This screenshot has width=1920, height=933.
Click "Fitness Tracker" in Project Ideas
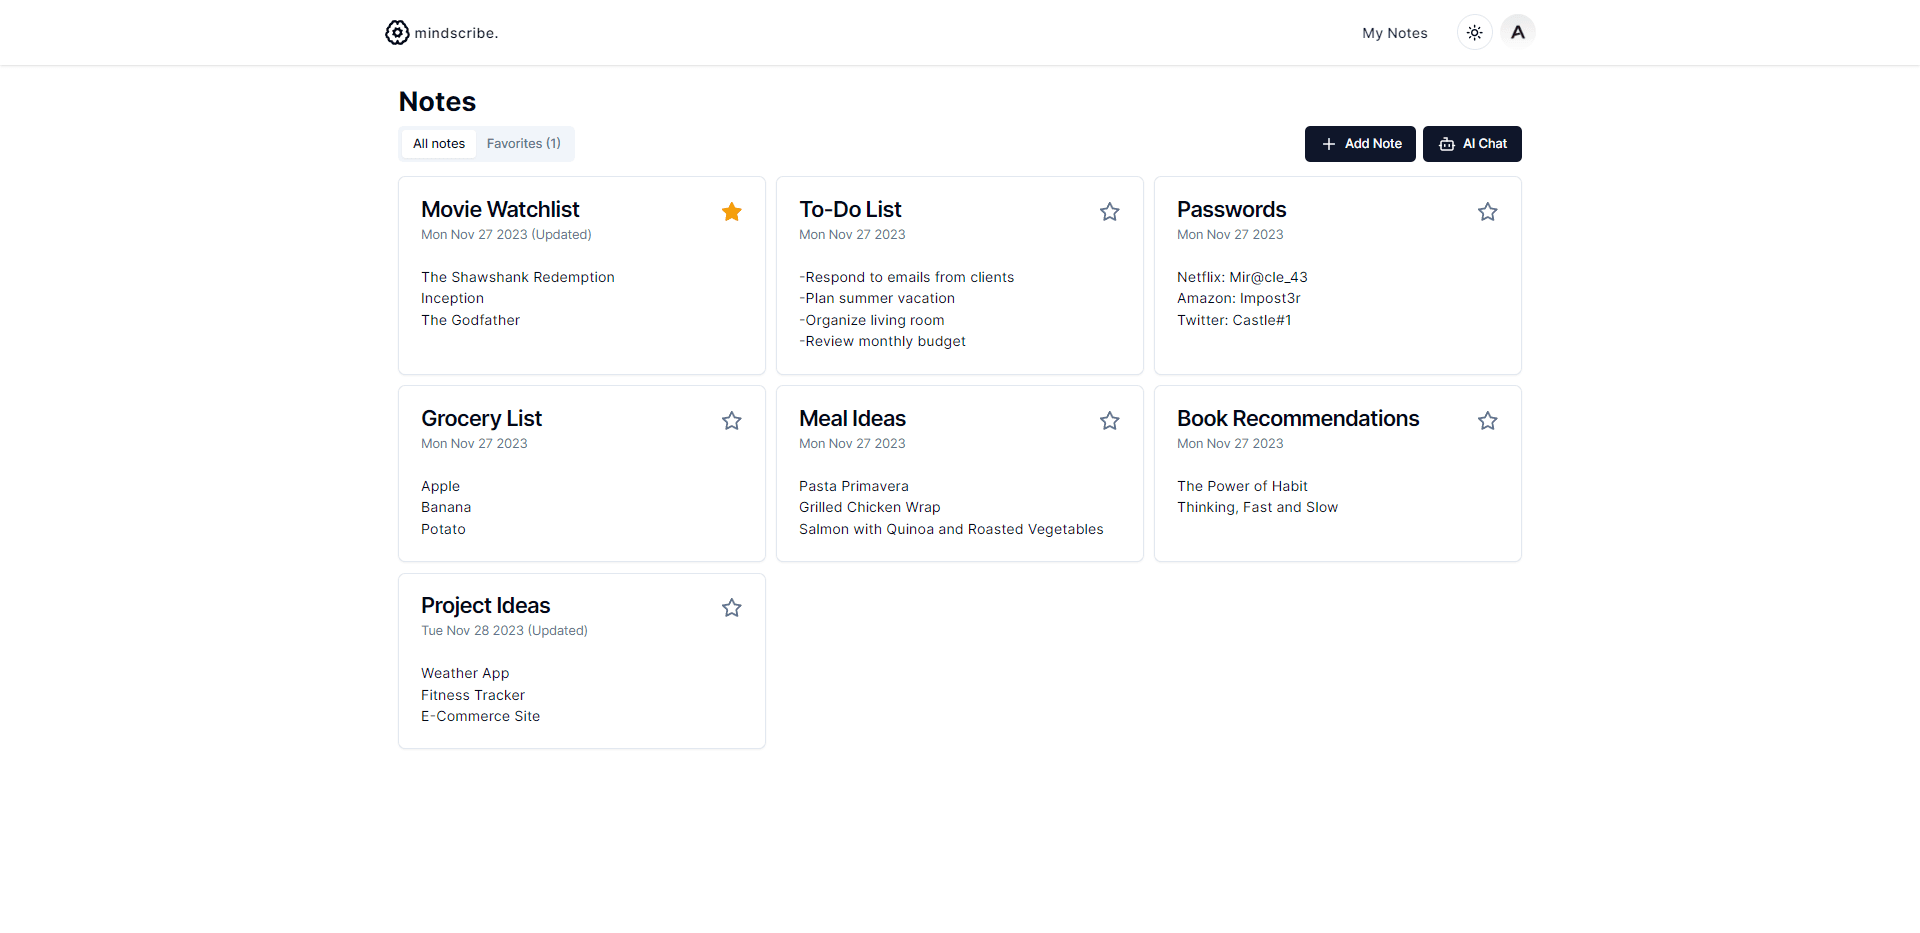473,695
